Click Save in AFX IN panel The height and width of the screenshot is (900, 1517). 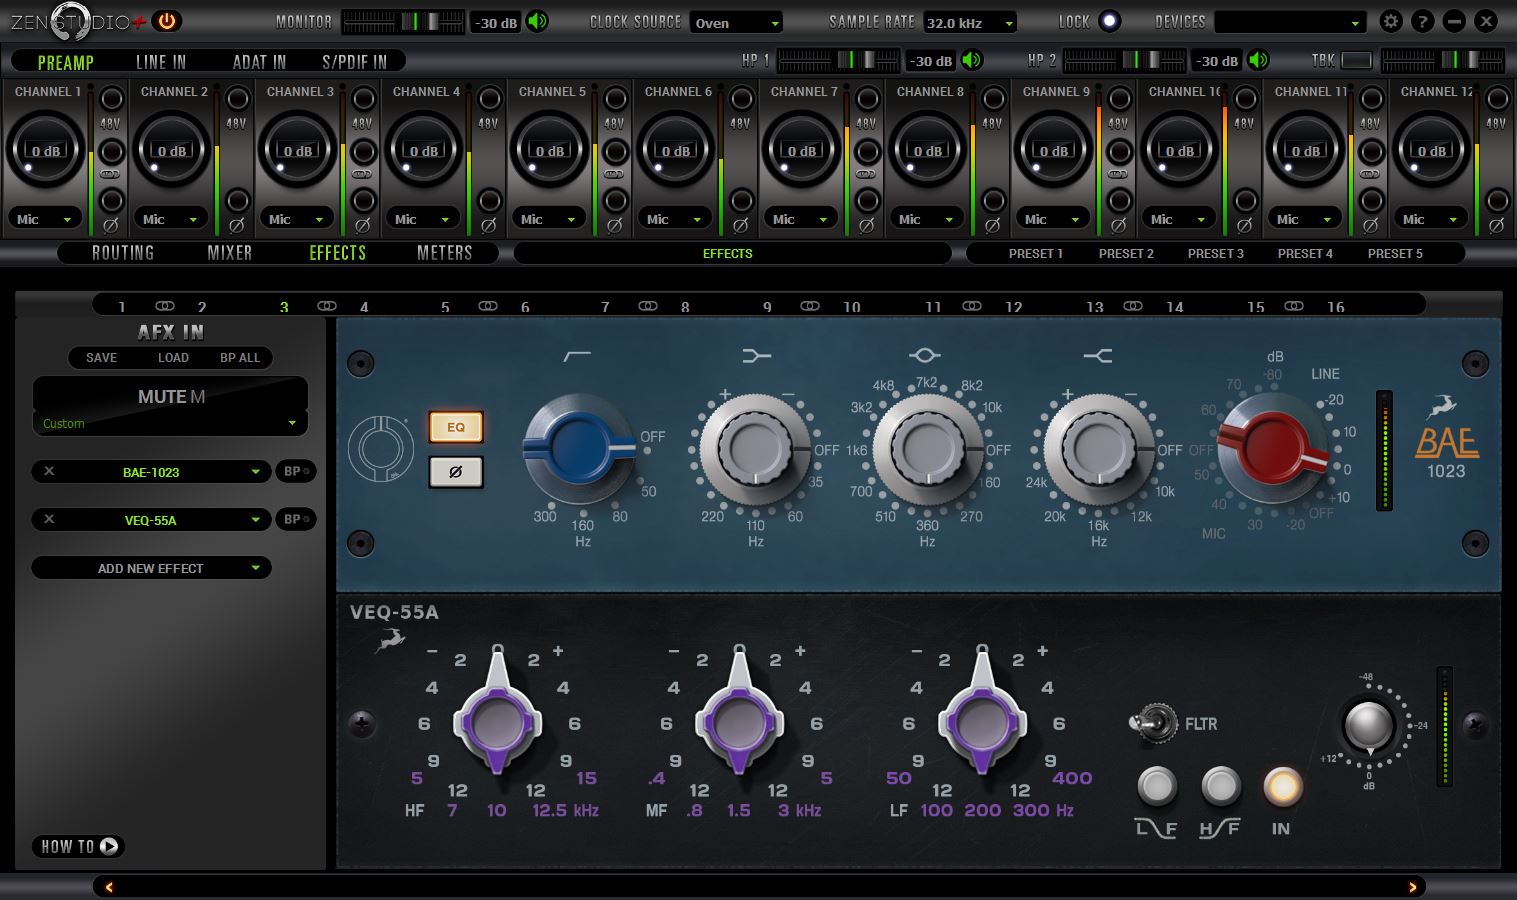(x=101, y=358)
